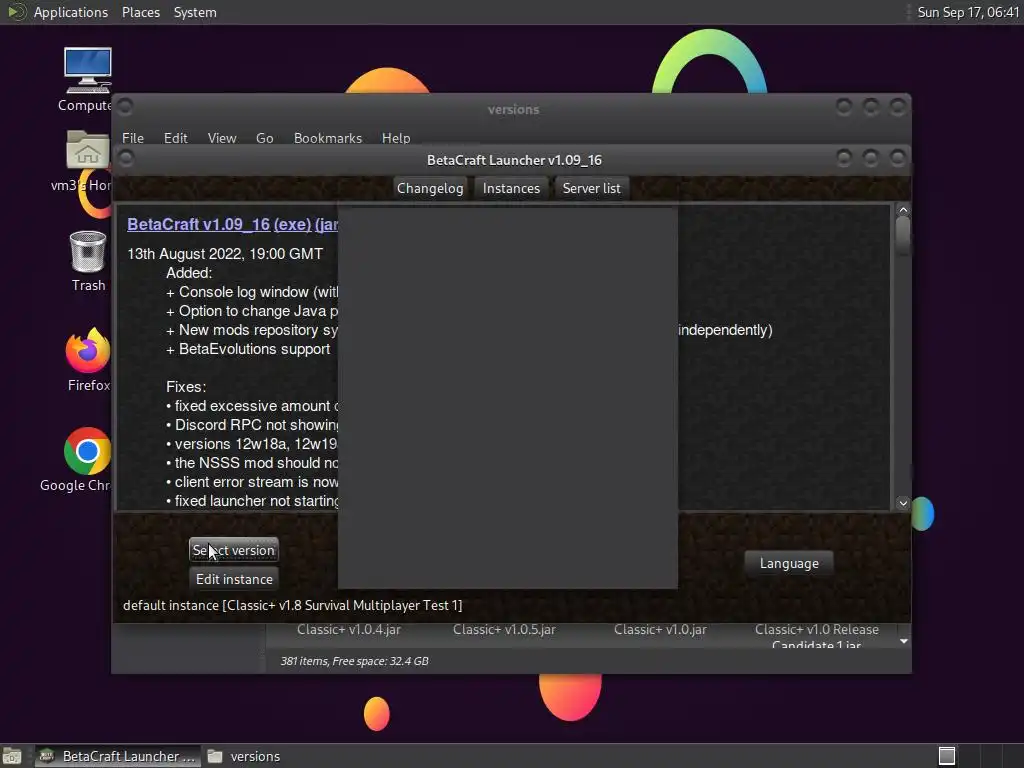
Task: Open the Places menu
Action: [140, 12]
